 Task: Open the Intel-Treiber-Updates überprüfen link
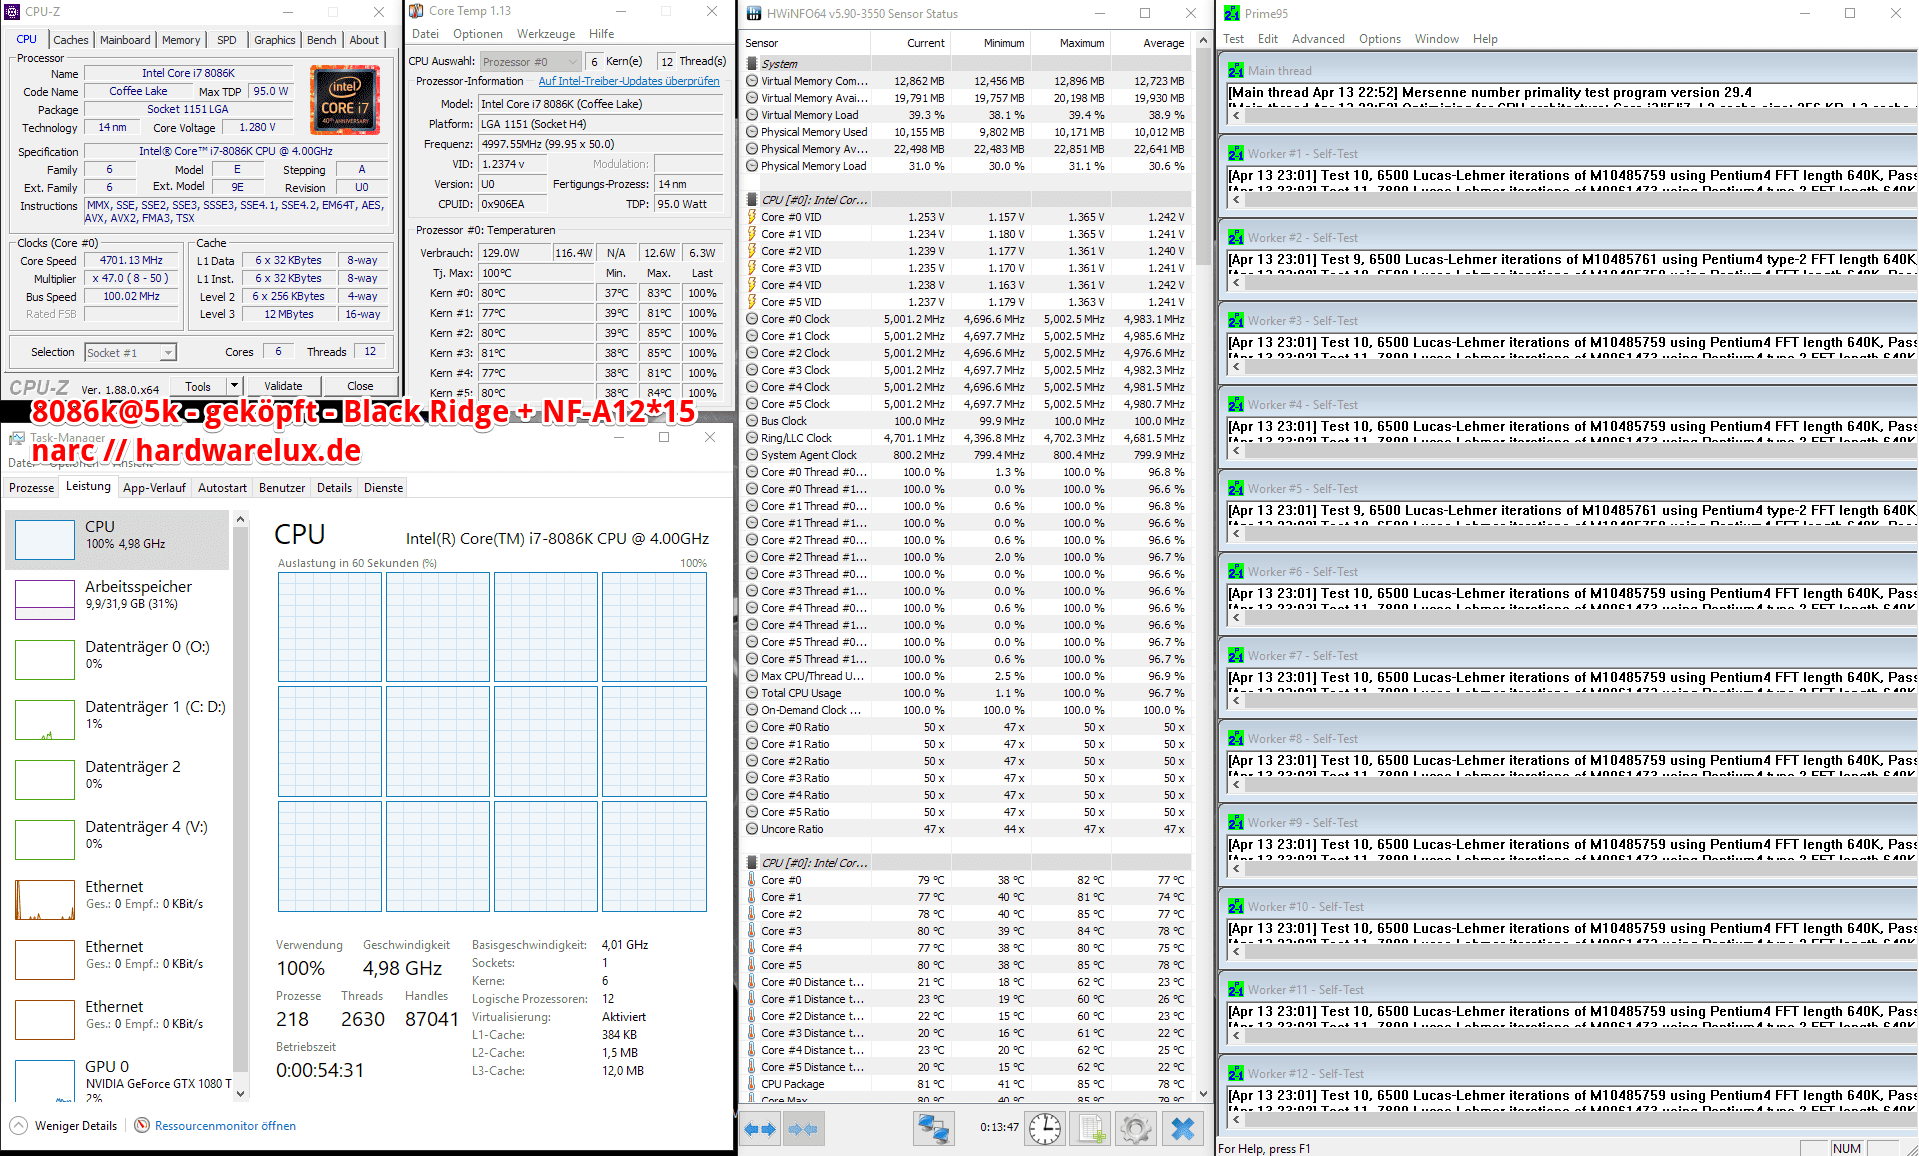coord(629,81)
